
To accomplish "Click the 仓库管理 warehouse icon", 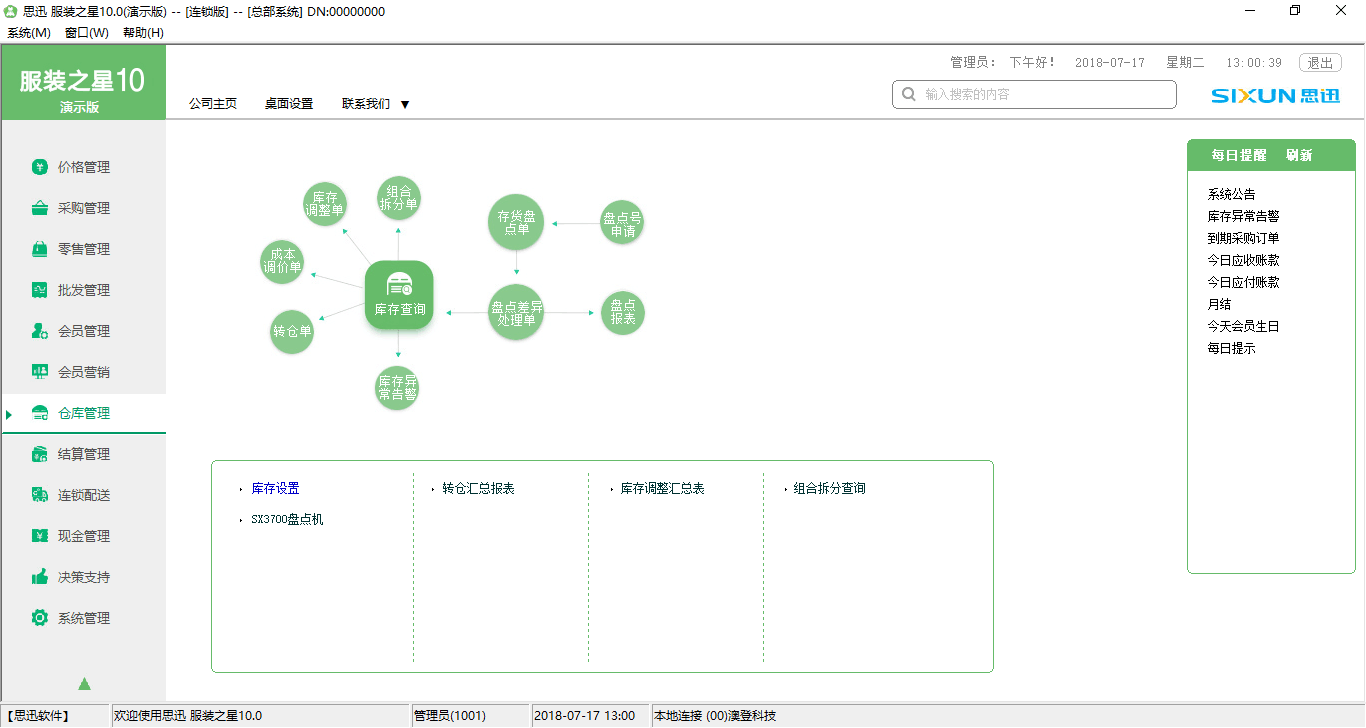I will point(40,413).
